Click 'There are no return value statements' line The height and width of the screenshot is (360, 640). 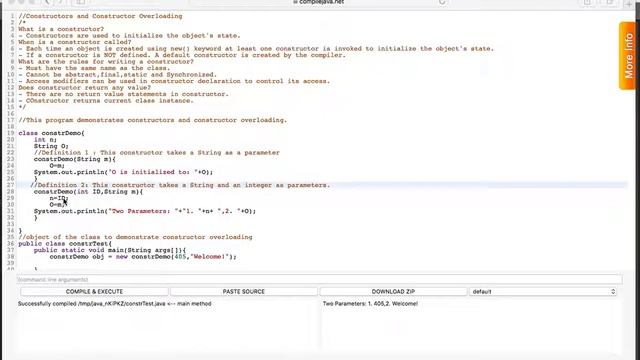(123, 94)
